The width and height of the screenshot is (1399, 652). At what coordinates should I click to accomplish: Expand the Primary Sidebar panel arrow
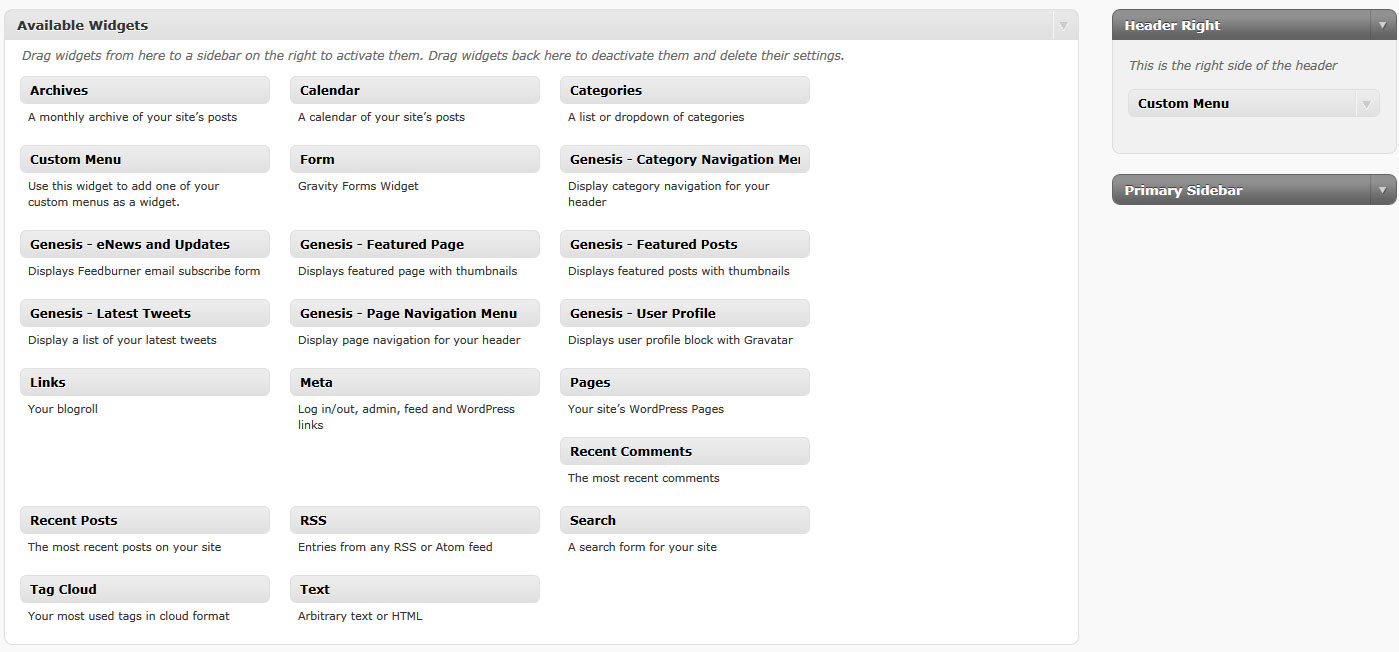pyautogui.click(x=1383, y=190)
